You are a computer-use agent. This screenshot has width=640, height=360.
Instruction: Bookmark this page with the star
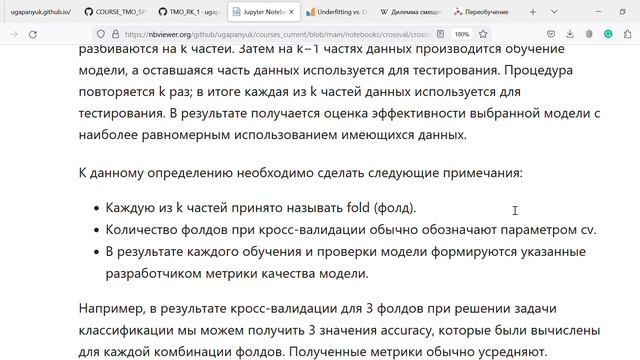(483, 34)
